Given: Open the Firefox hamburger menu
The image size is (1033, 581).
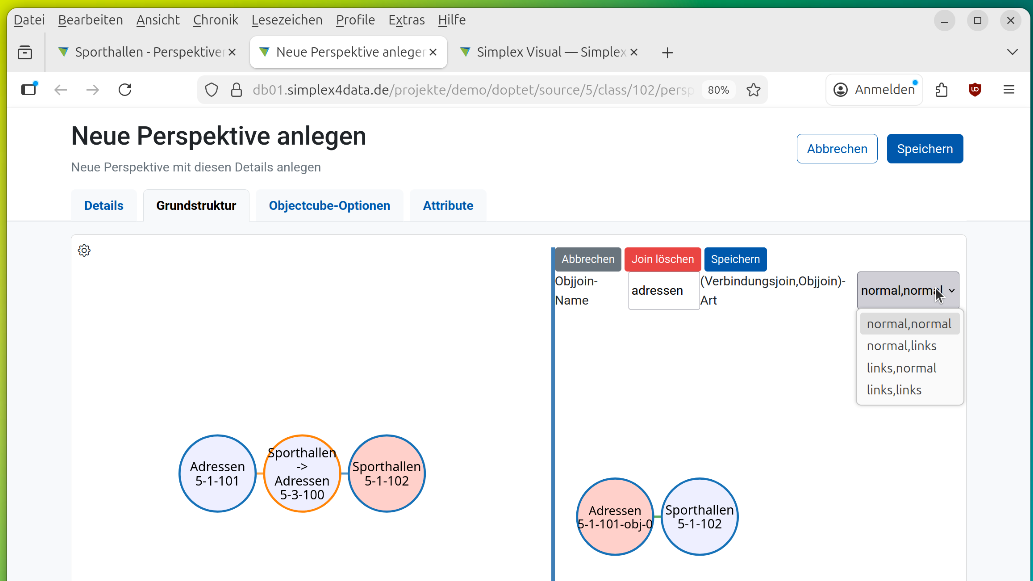Looking at the screenshot, I should (1008, 90).
